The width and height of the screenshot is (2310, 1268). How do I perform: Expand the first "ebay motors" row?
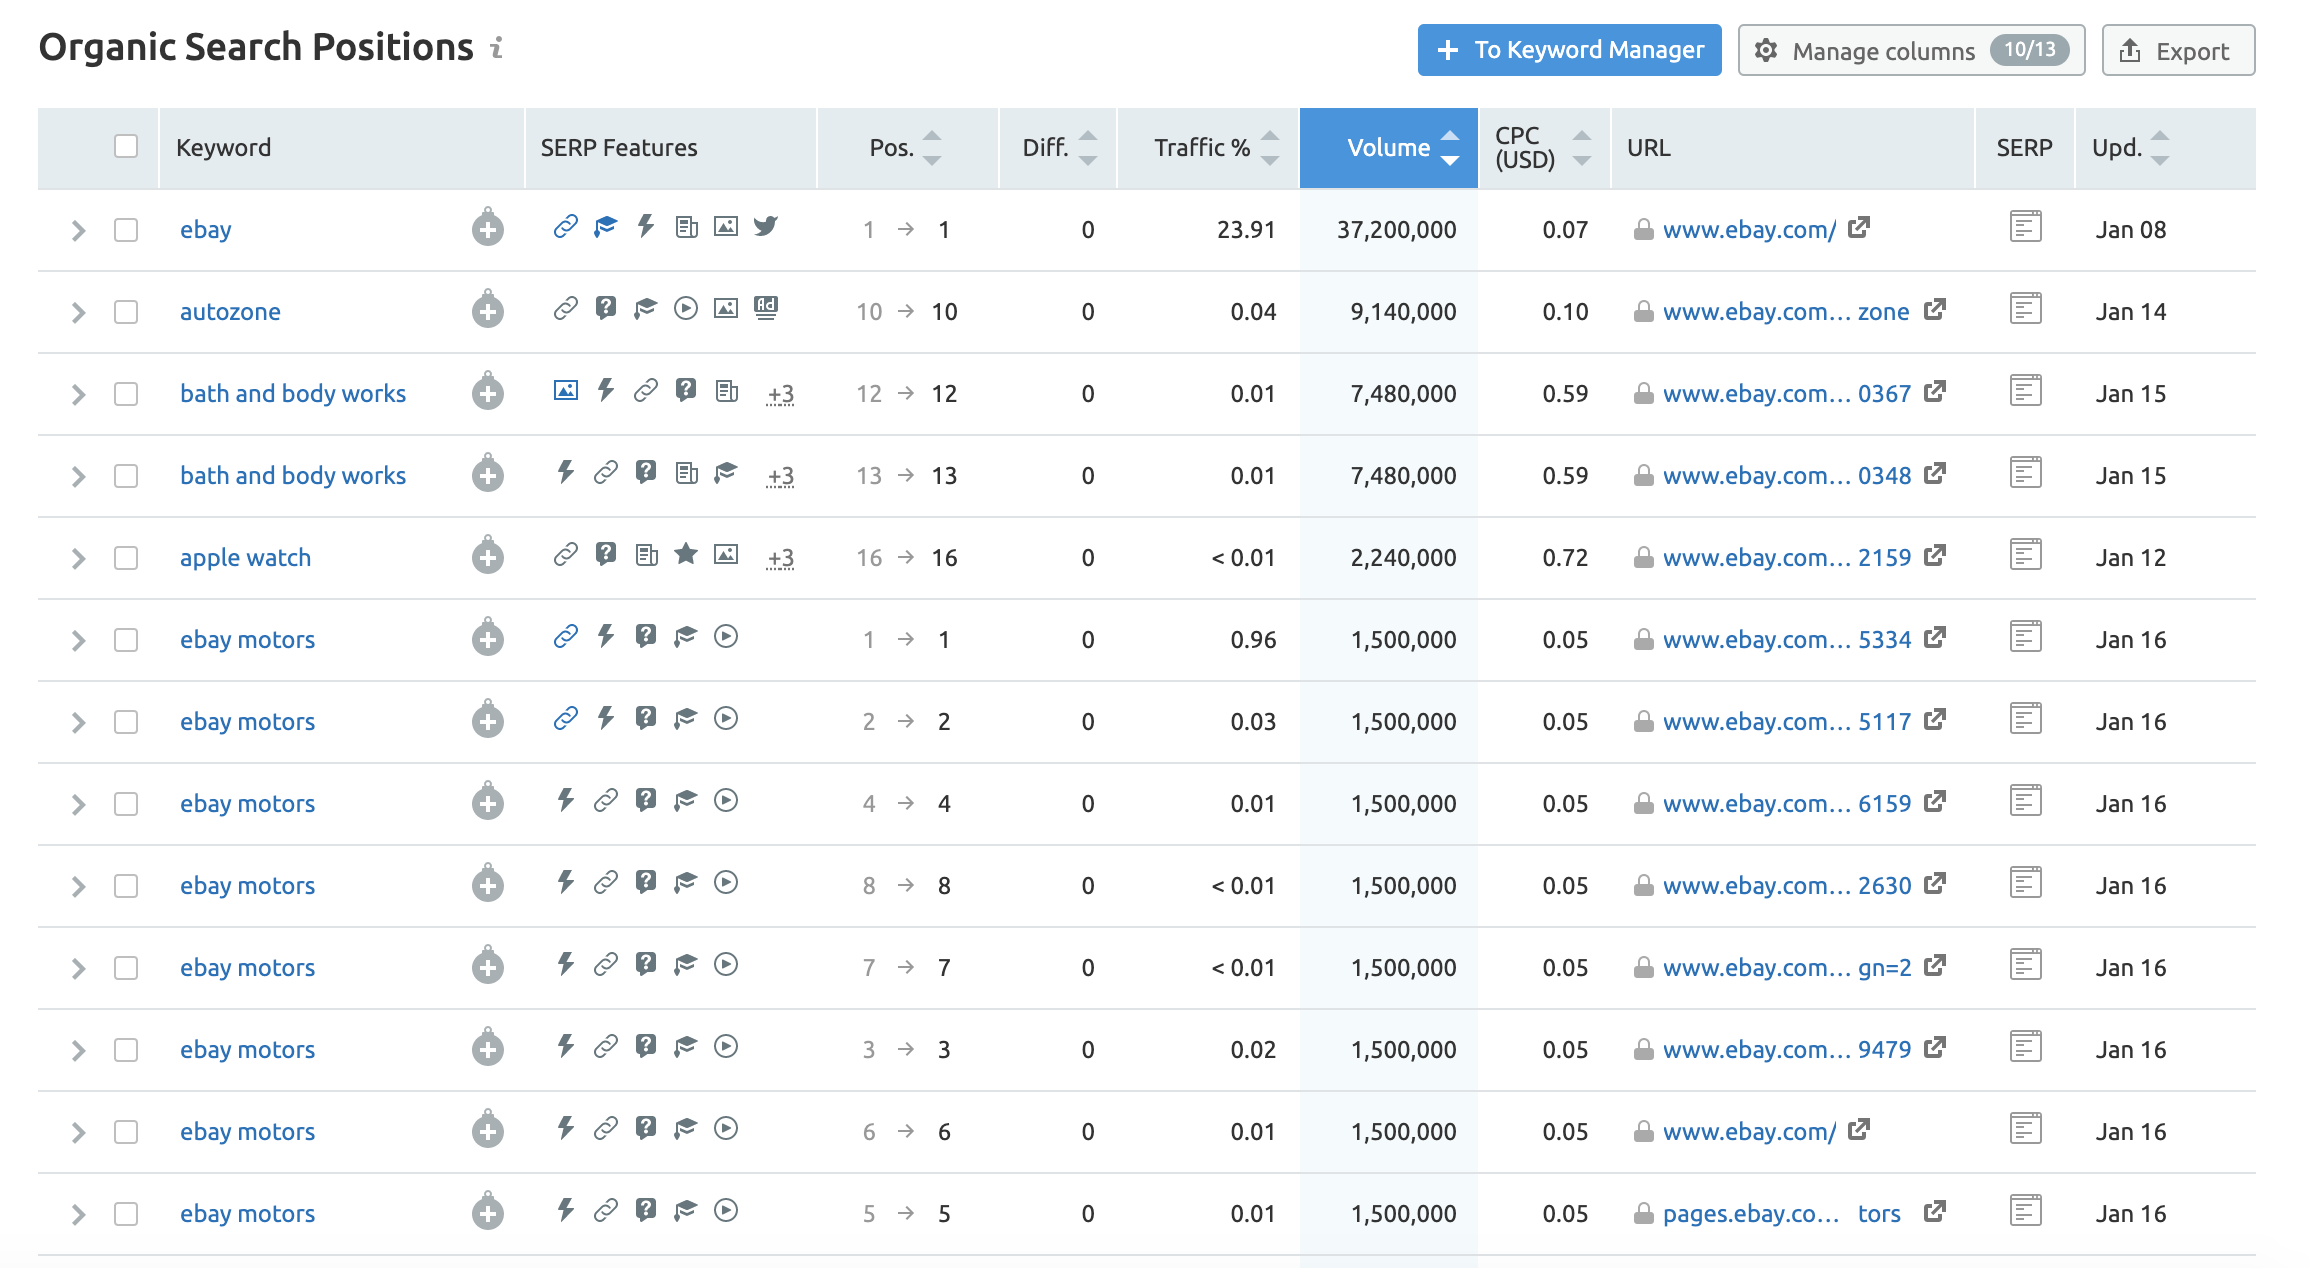click(x=77, y=639)
